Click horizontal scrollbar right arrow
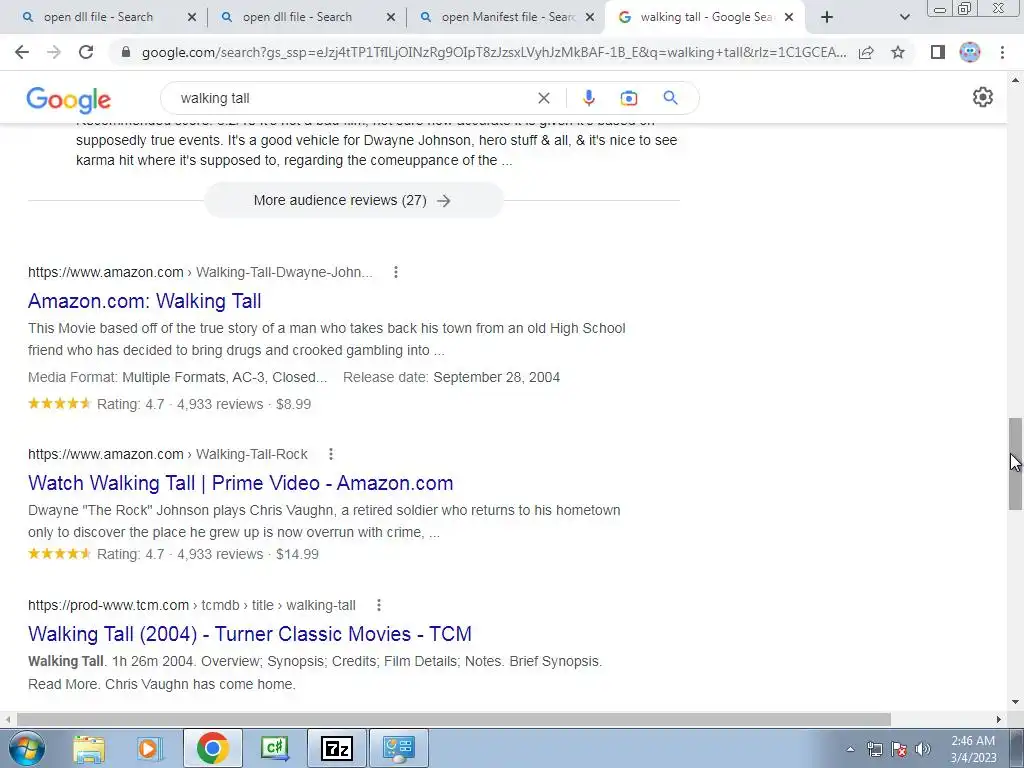The image size is (1024, 768). [x=999, y=719]
